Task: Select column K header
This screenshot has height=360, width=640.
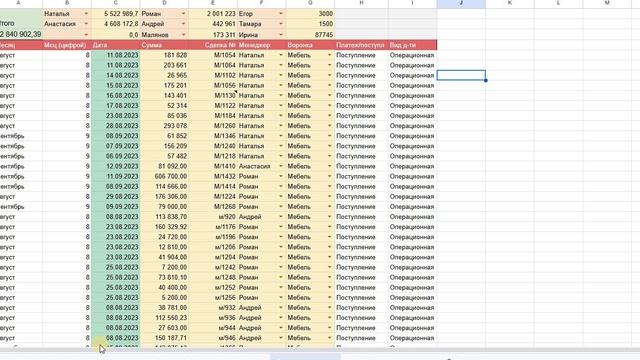Action: (510, 3)
